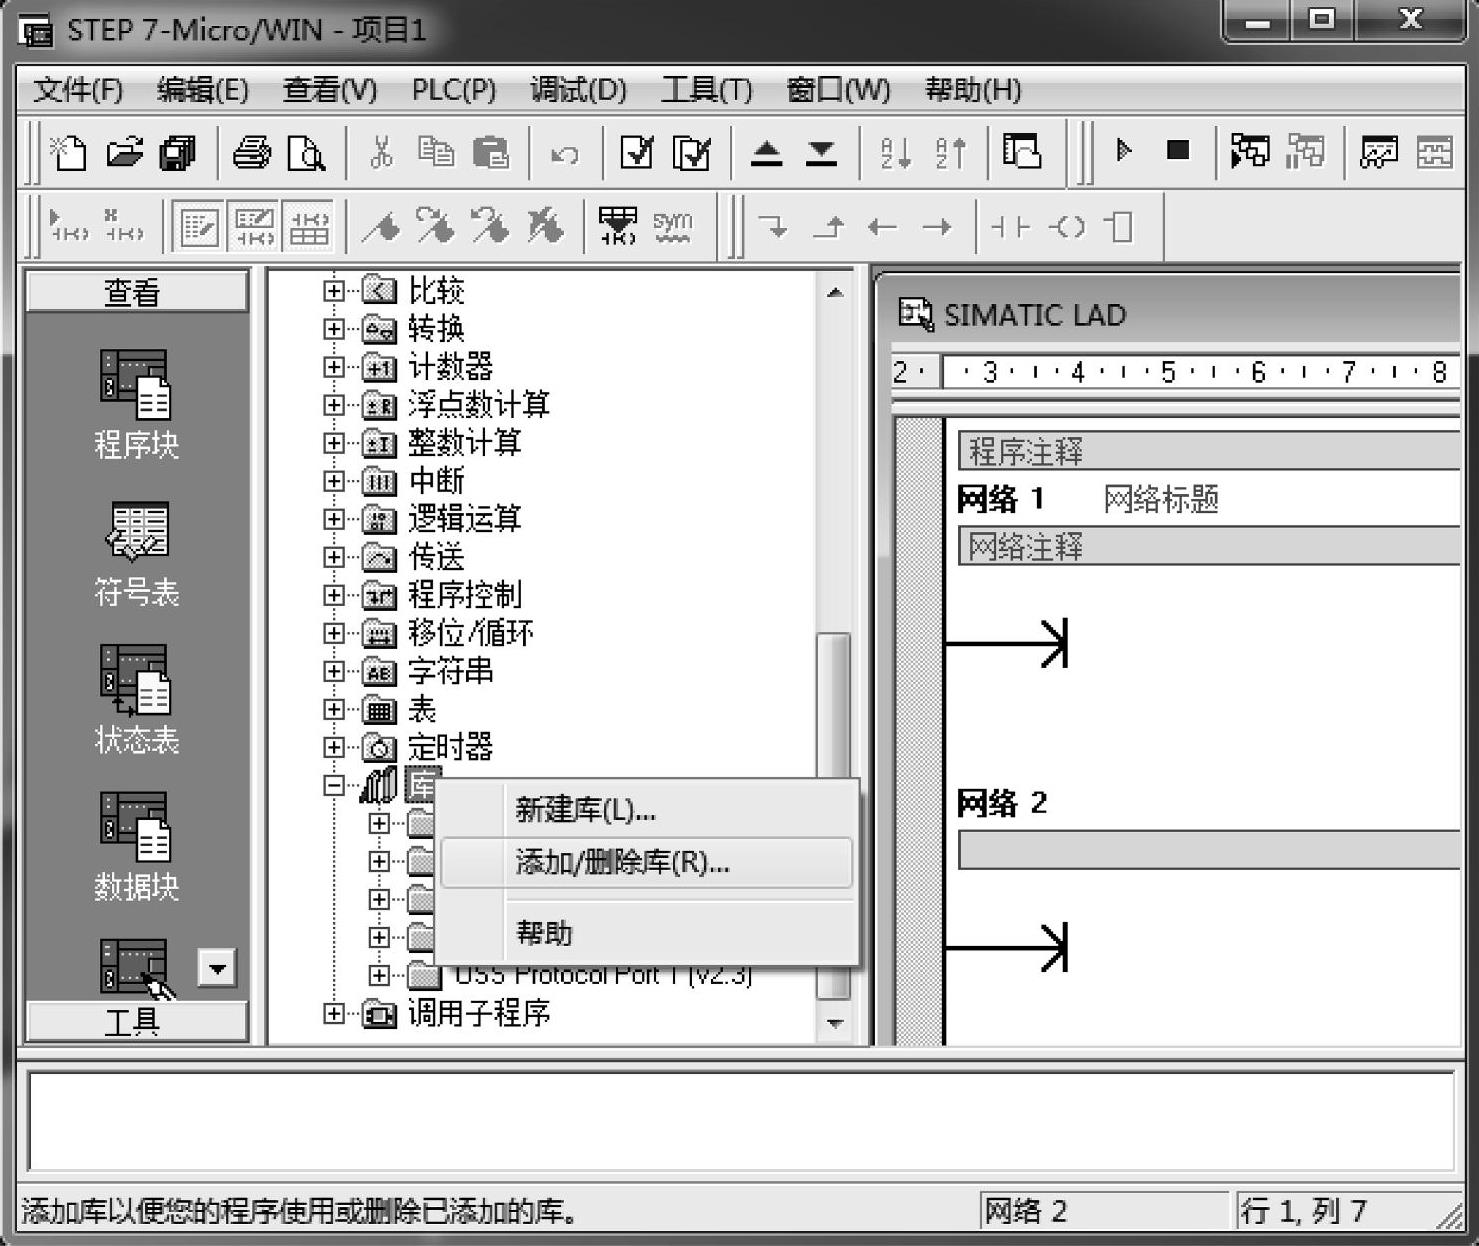1479x1246 pixels.
Task: Expand the 浮点数计算 folder
Action: (334, 405)
